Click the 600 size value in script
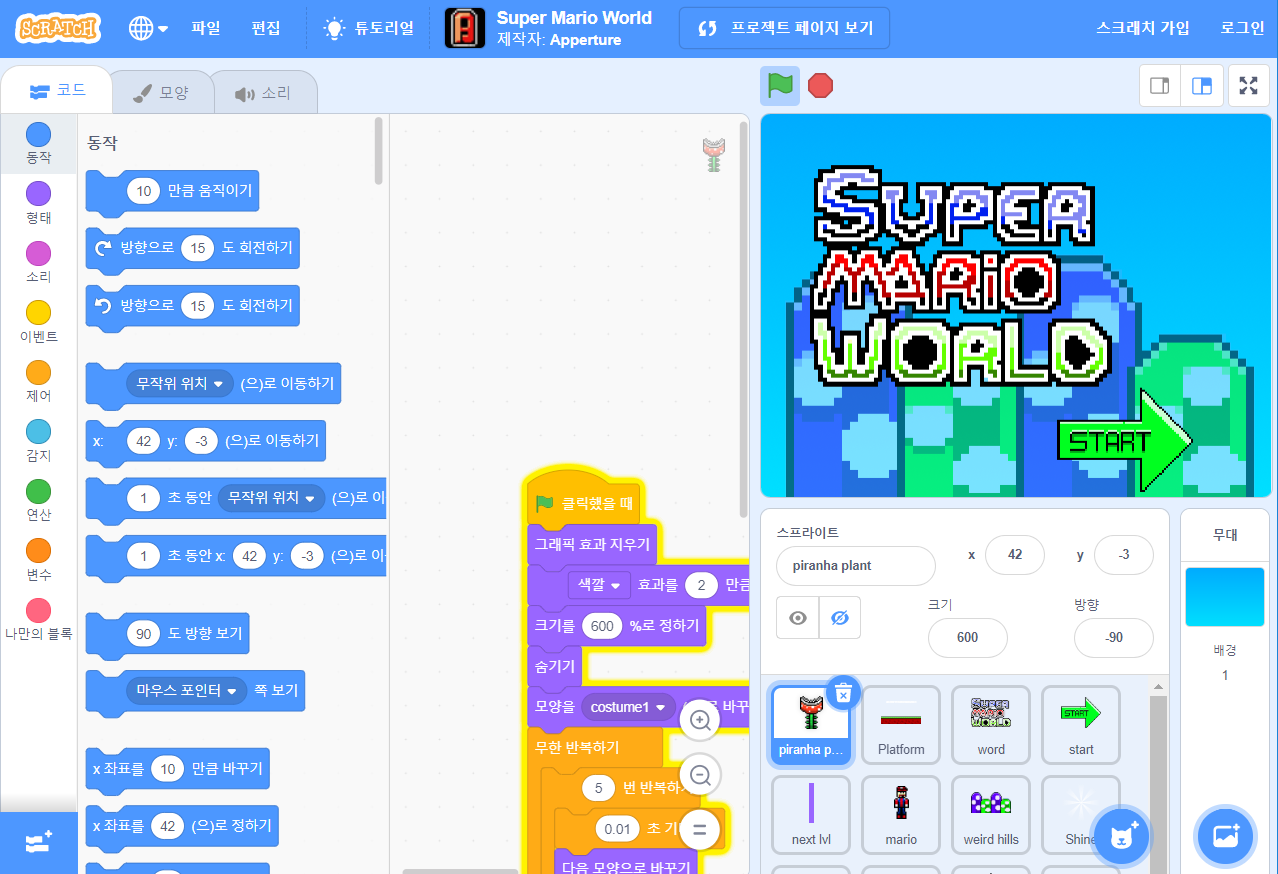Screen dimensions: 1278x874 [603, 626]
